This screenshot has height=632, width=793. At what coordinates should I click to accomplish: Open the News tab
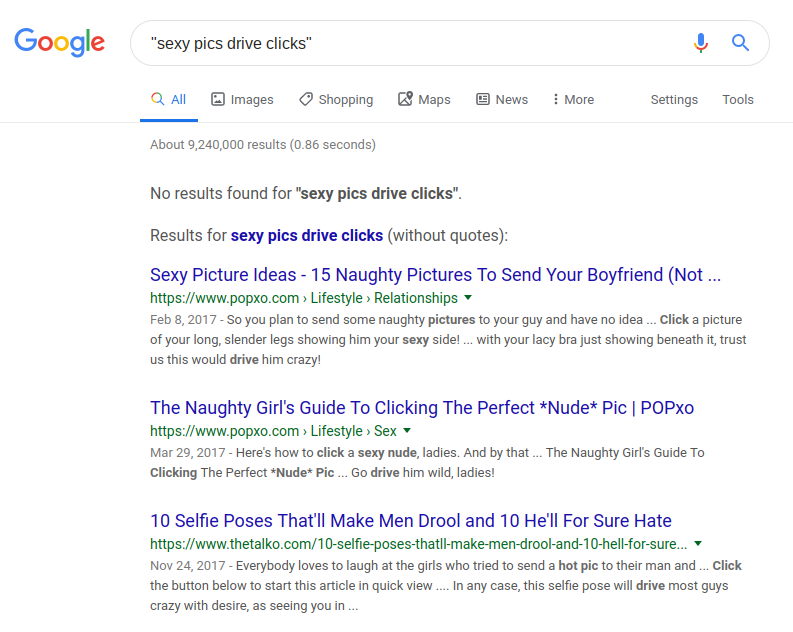tap(502, 100)
